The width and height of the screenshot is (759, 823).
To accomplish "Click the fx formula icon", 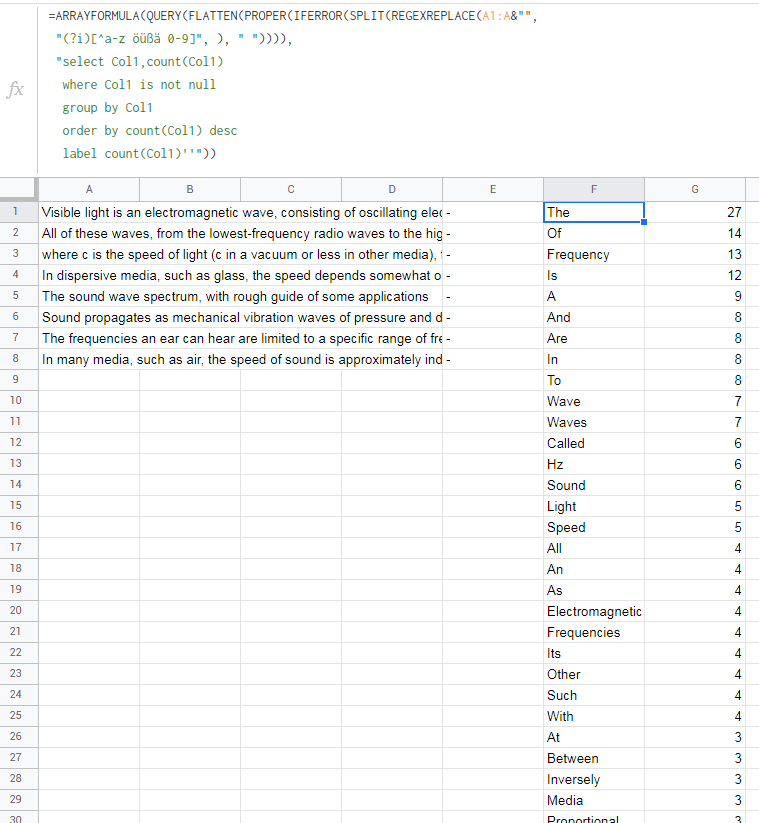I will [15, 89].
